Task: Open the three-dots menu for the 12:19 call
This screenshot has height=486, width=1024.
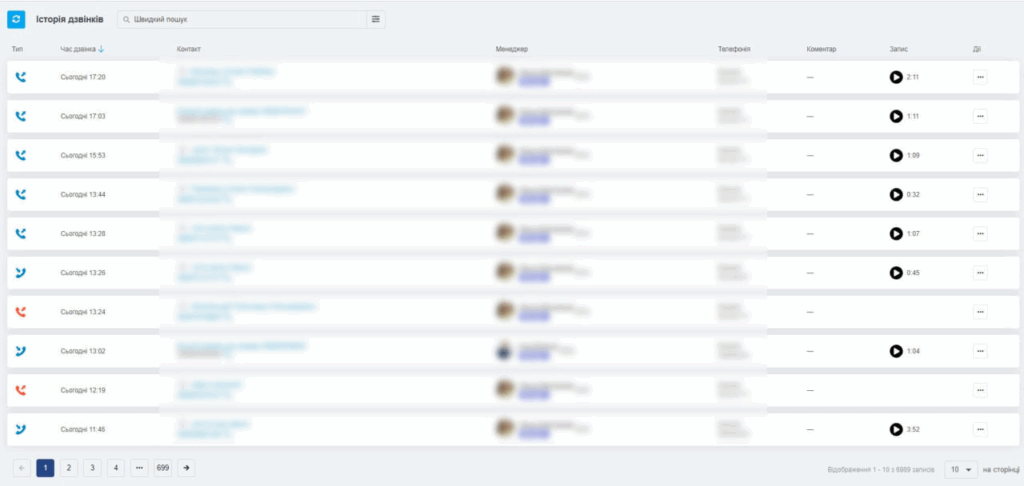Action: click(979, 390)
